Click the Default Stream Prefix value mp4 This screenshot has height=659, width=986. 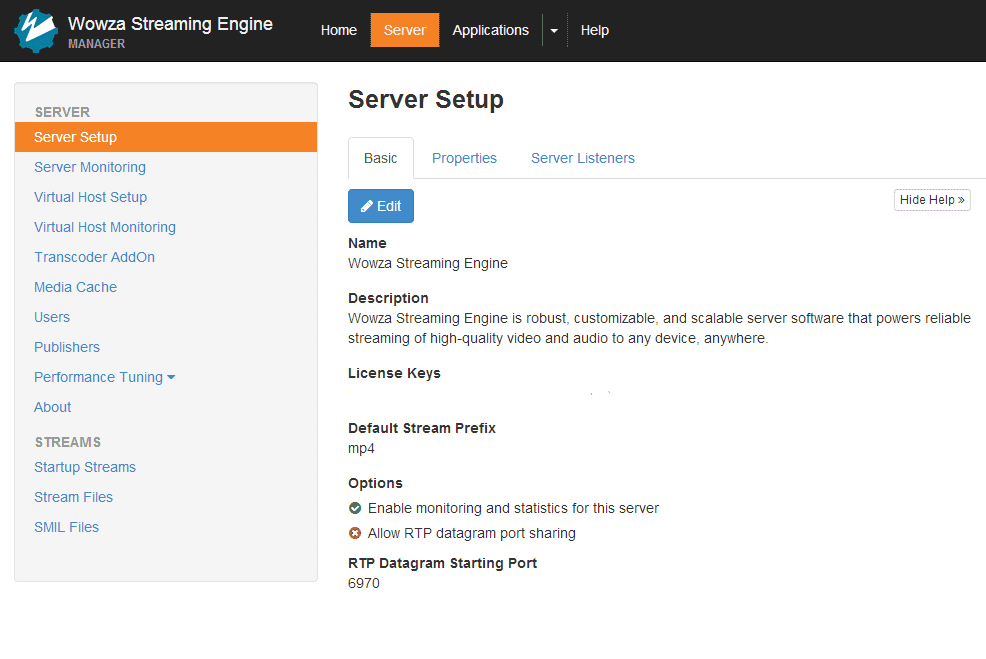coord(362,448)
